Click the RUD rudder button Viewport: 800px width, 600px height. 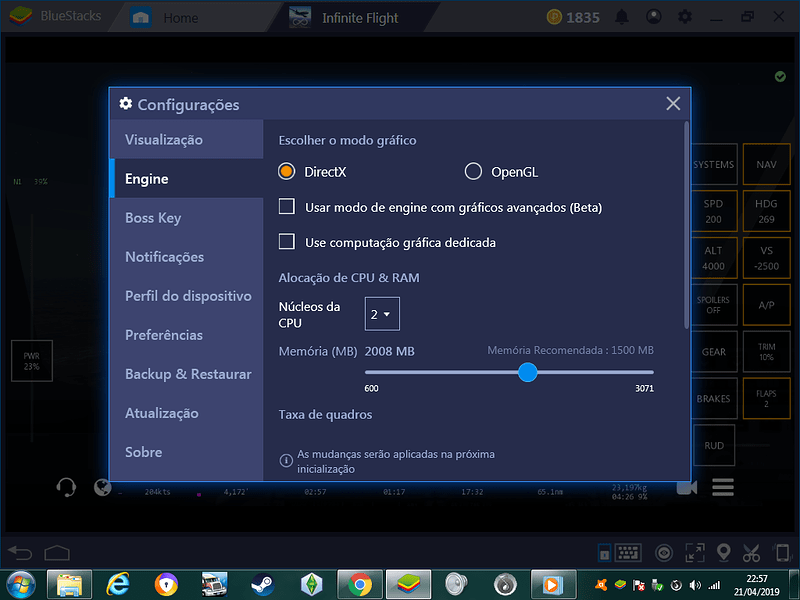pyautogui.click(x=714, y=445)
